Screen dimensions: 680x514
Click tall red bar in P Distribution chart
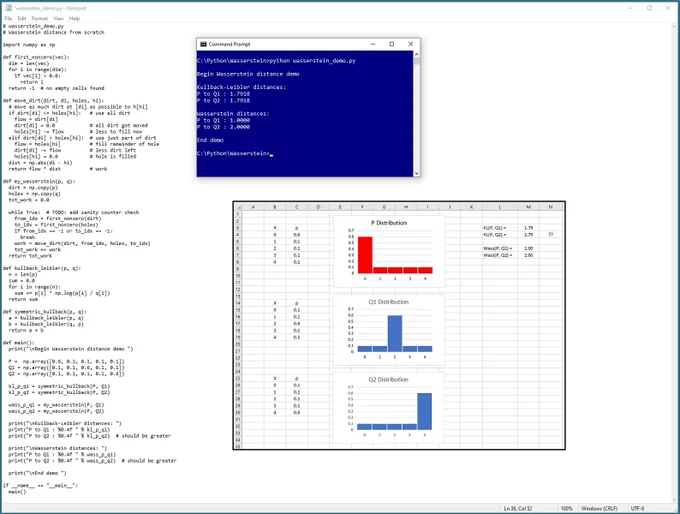pos(365,255)
